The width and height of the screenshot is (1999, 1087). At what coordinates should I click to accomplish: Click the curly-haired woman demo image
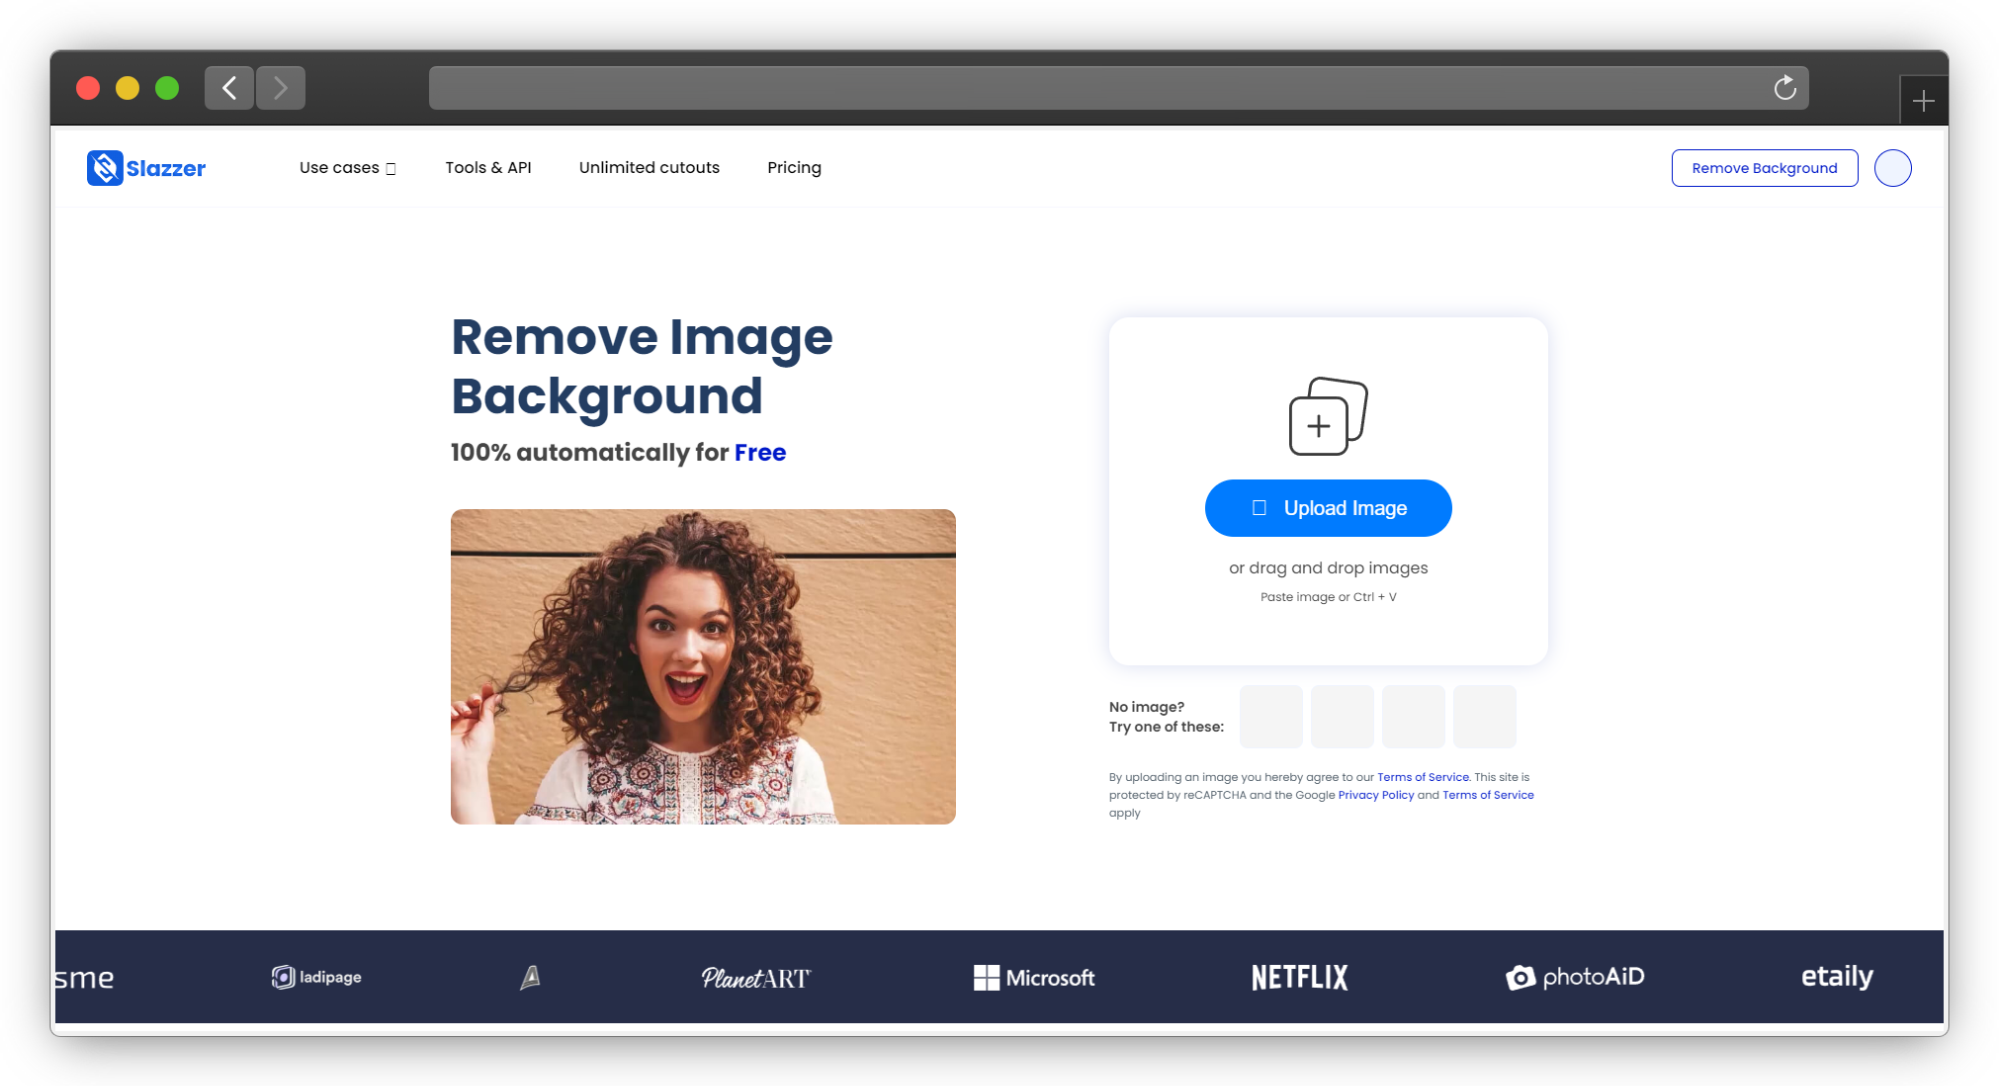(703, 667)
